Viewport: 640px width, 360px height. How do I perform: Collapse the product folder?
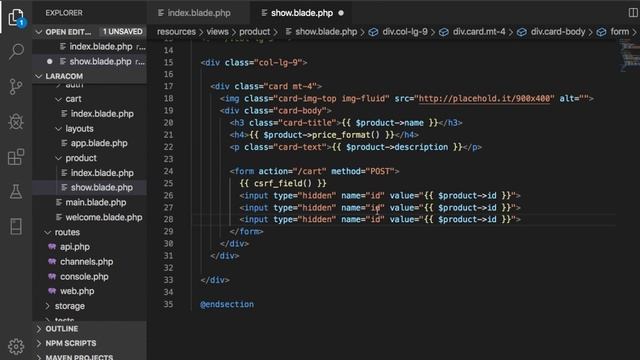[x=58, y=158]
